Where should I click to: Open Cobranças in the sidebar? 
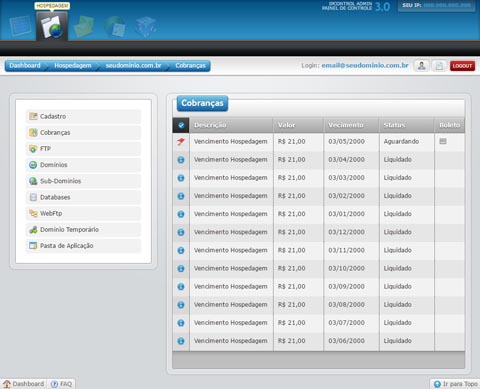coord(83,133)
